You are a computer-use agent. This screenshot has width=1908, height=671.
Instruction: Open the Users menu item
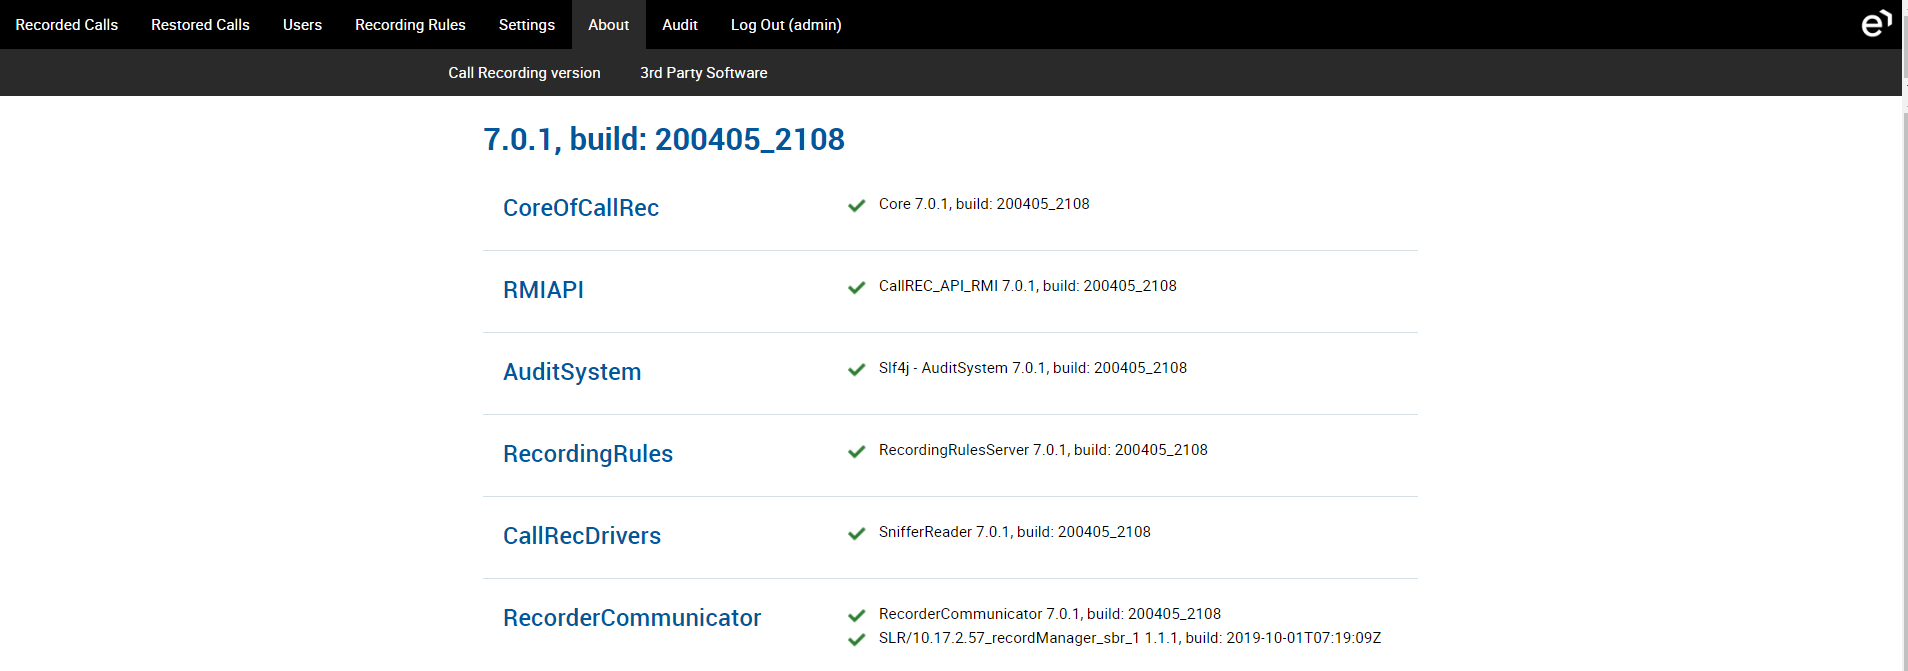click(x=302, y=25)
